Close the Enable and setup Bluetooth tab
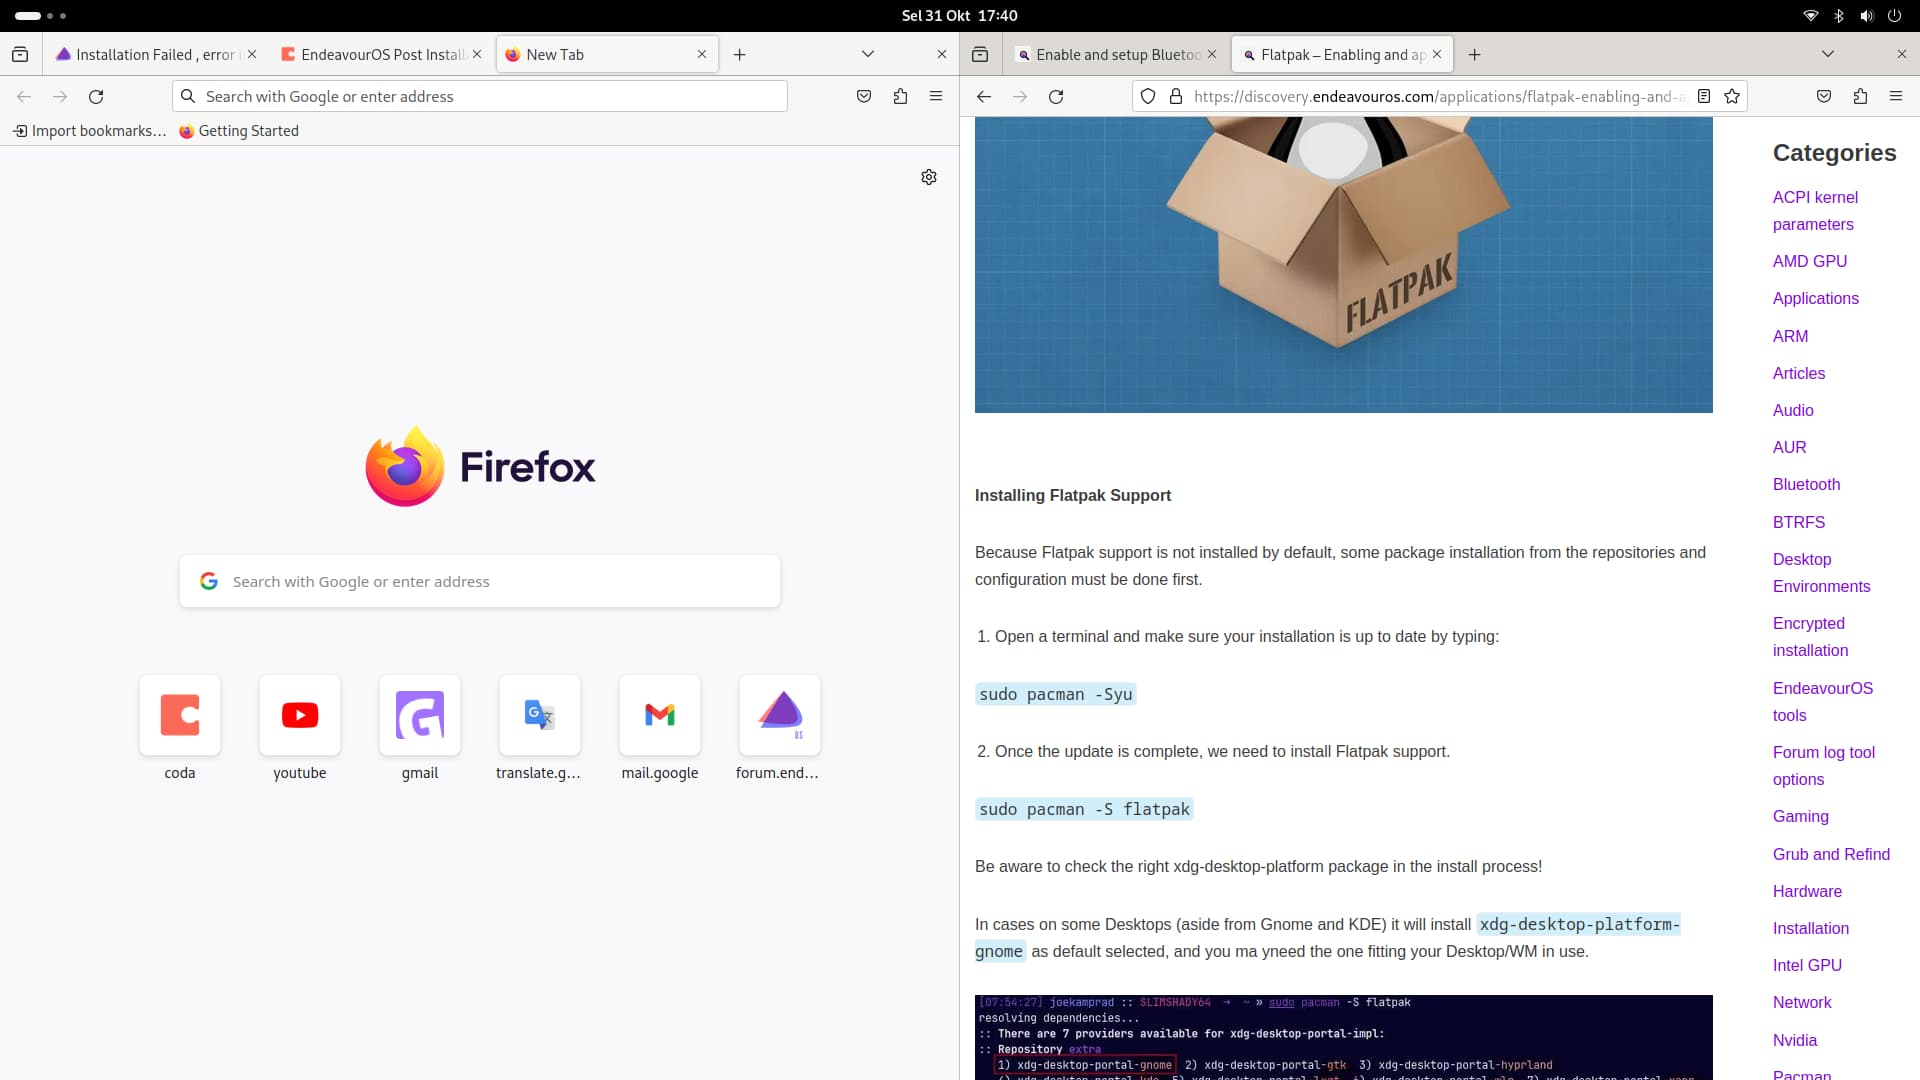Viewport: 1920px width, 1080px height. (1212, 54)
